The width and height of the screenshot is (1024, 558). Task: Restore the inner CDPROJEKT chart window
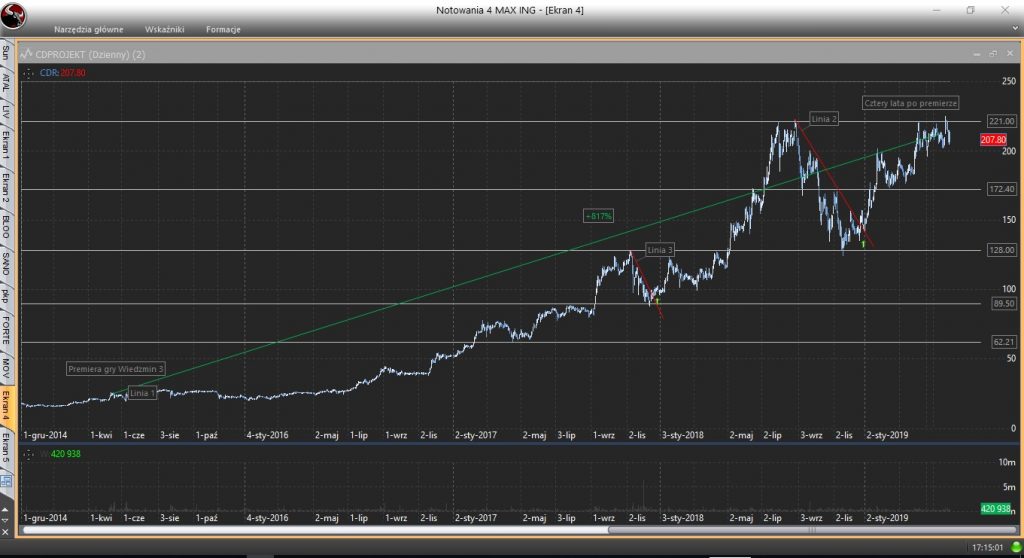993,52
